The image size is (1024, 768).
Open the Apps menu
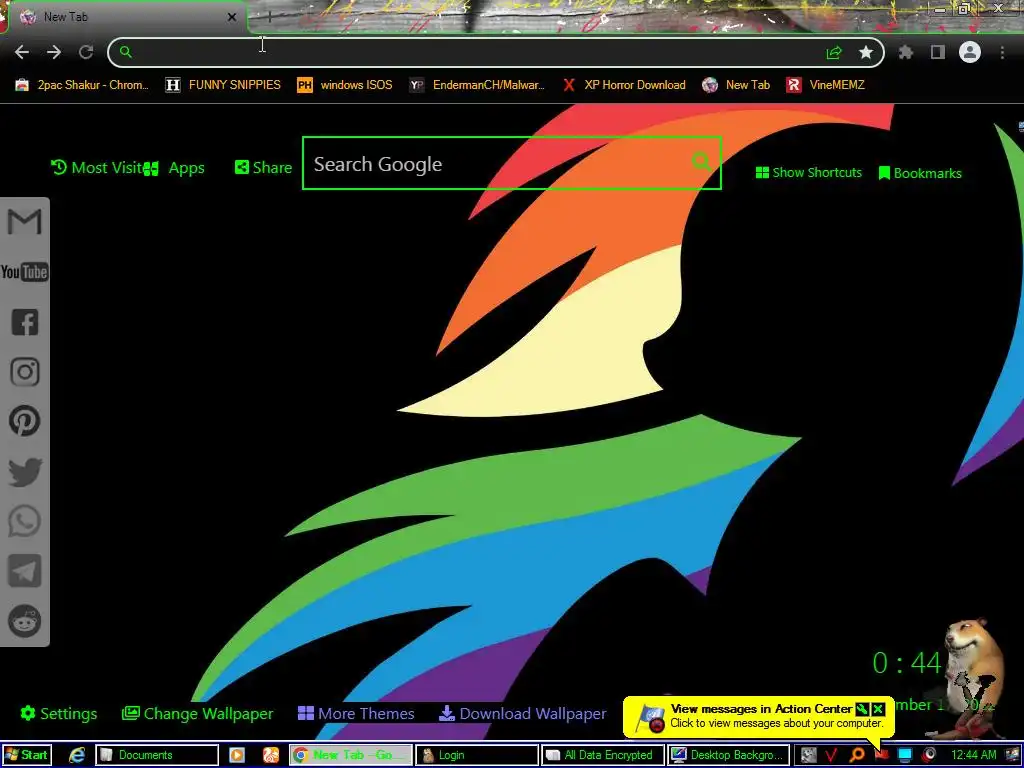[x=174, y=168]
